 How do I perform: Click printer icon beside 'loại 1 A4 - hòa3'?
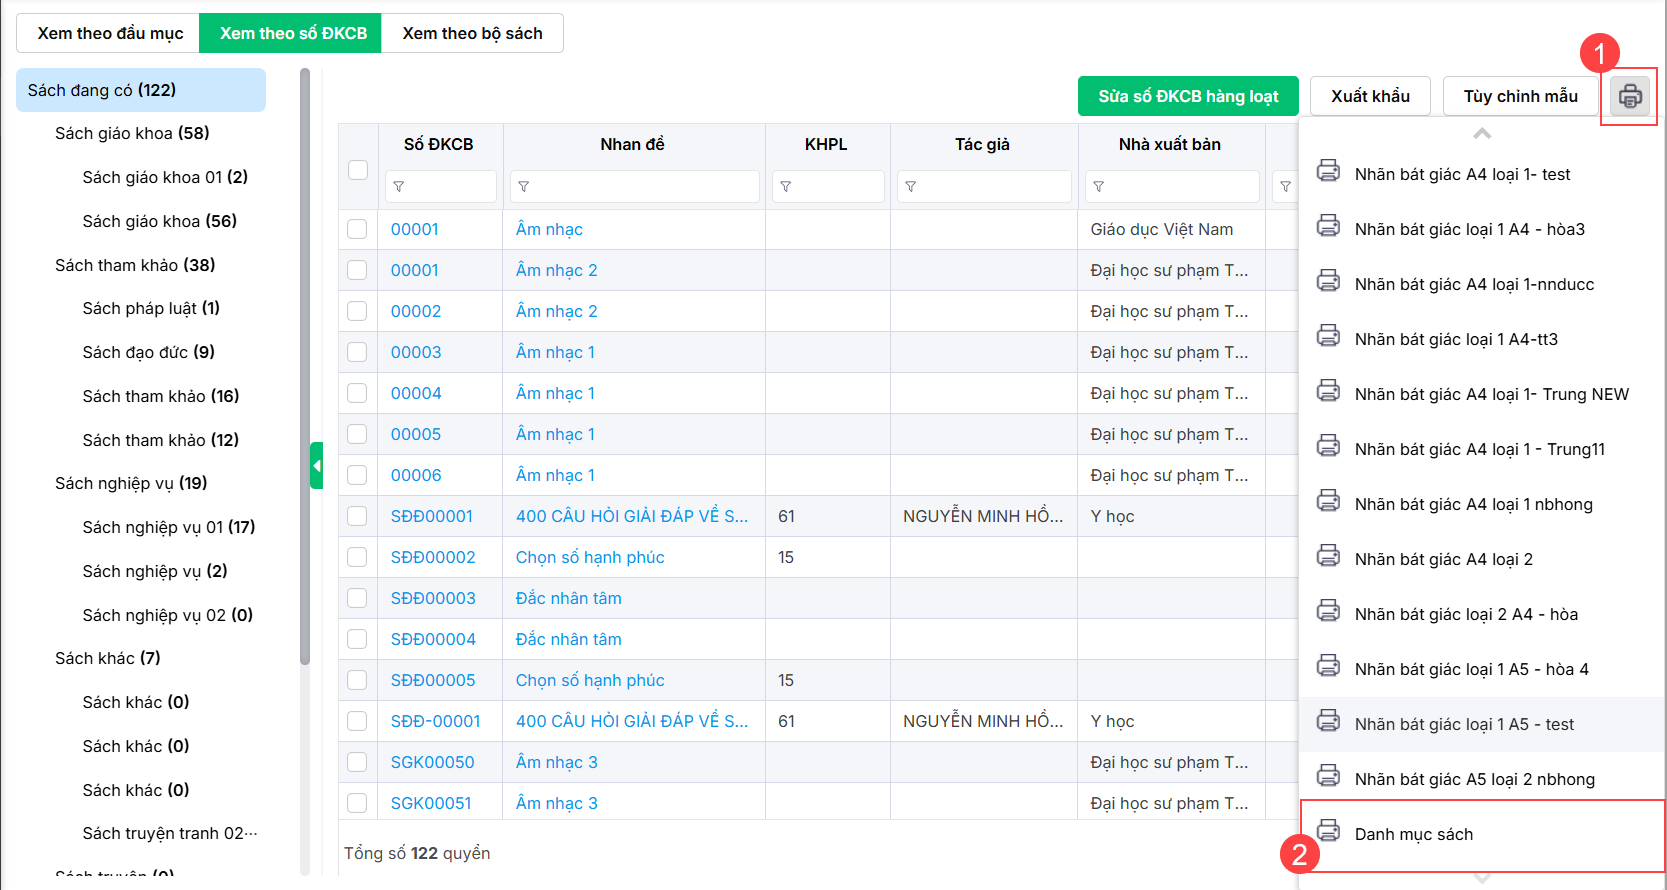[x=1328, y=226]
